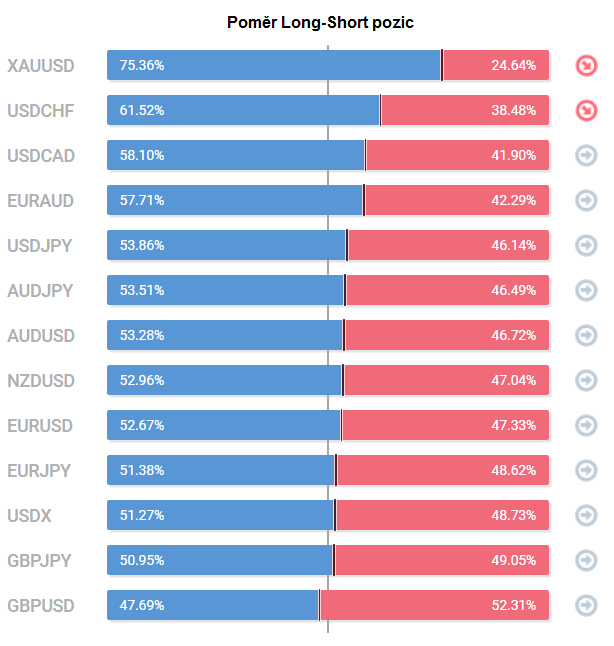
Task: Select the GBPJPY symbol label
Action: [40, 561]
